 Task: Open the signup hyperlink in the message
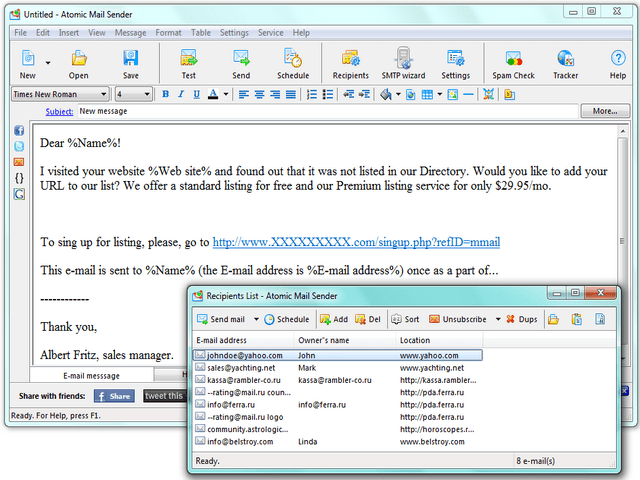356,242
